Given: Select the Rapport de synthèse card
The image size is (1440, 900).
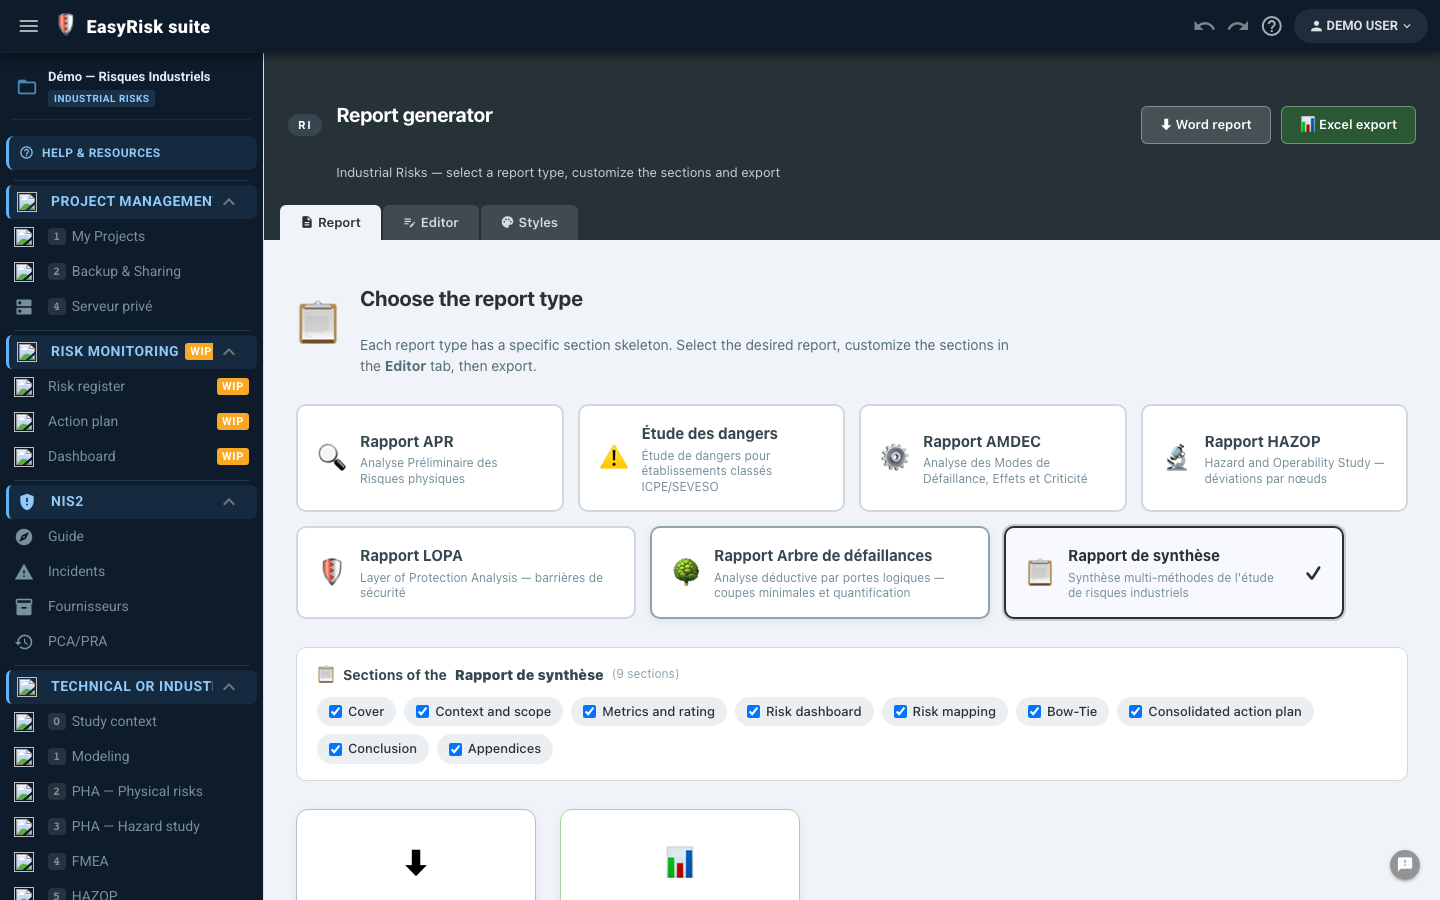Looking at the screenshot, I should coord(1174,573).
